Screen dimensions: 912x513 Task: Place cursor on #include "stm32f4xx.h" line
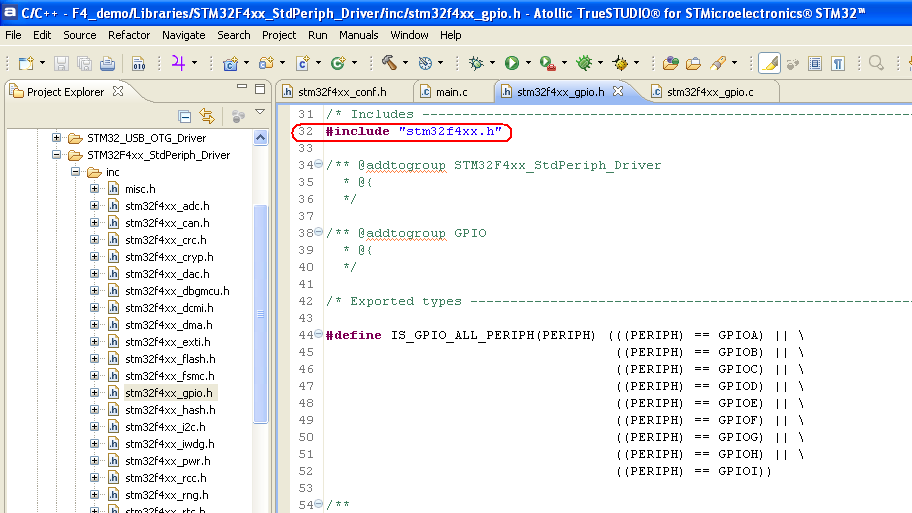(x=414, y=131)
